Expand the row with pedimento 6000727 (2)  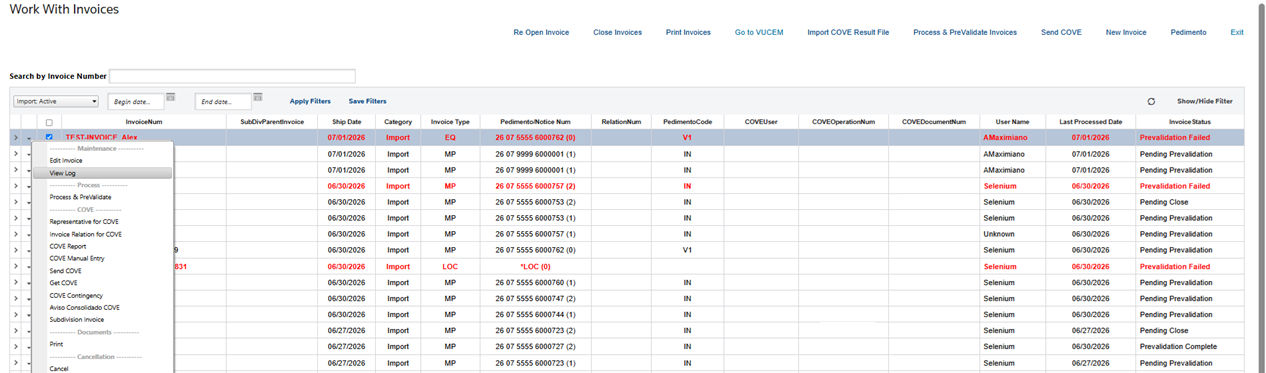[x=15, y=346]
